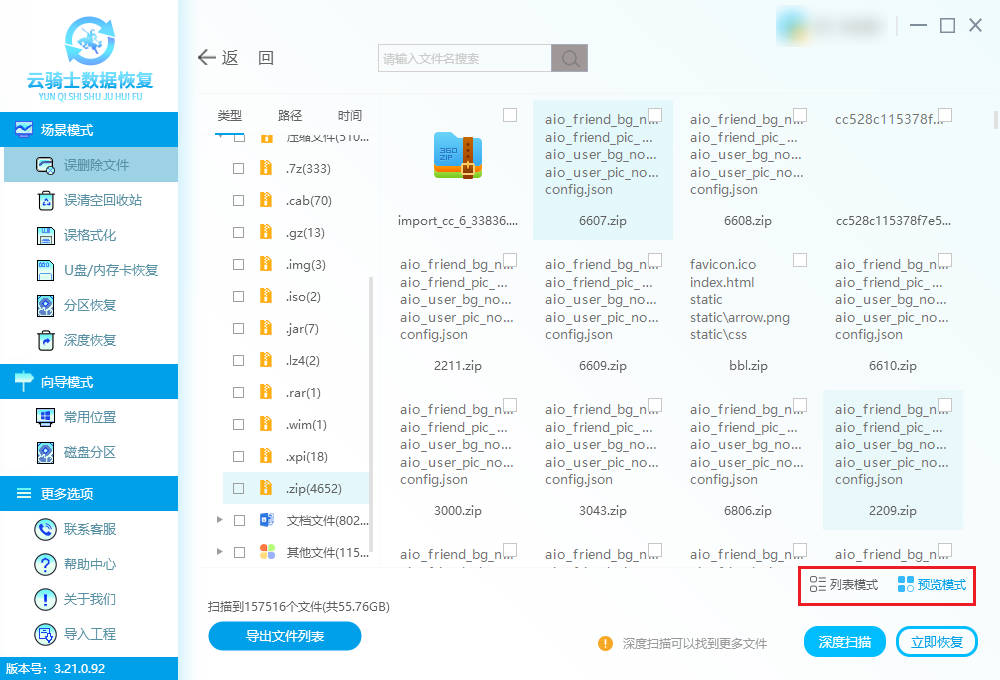Click the .7z(333) file type icon
Image resolution: width=1000 pixels, height=680 pixels.
pos(266,168)
